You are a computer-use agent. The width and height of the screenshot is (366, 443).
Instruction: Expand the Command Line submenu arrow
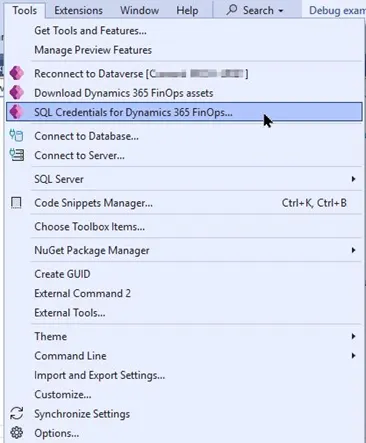pyautogui.click(x=353, y=356)
